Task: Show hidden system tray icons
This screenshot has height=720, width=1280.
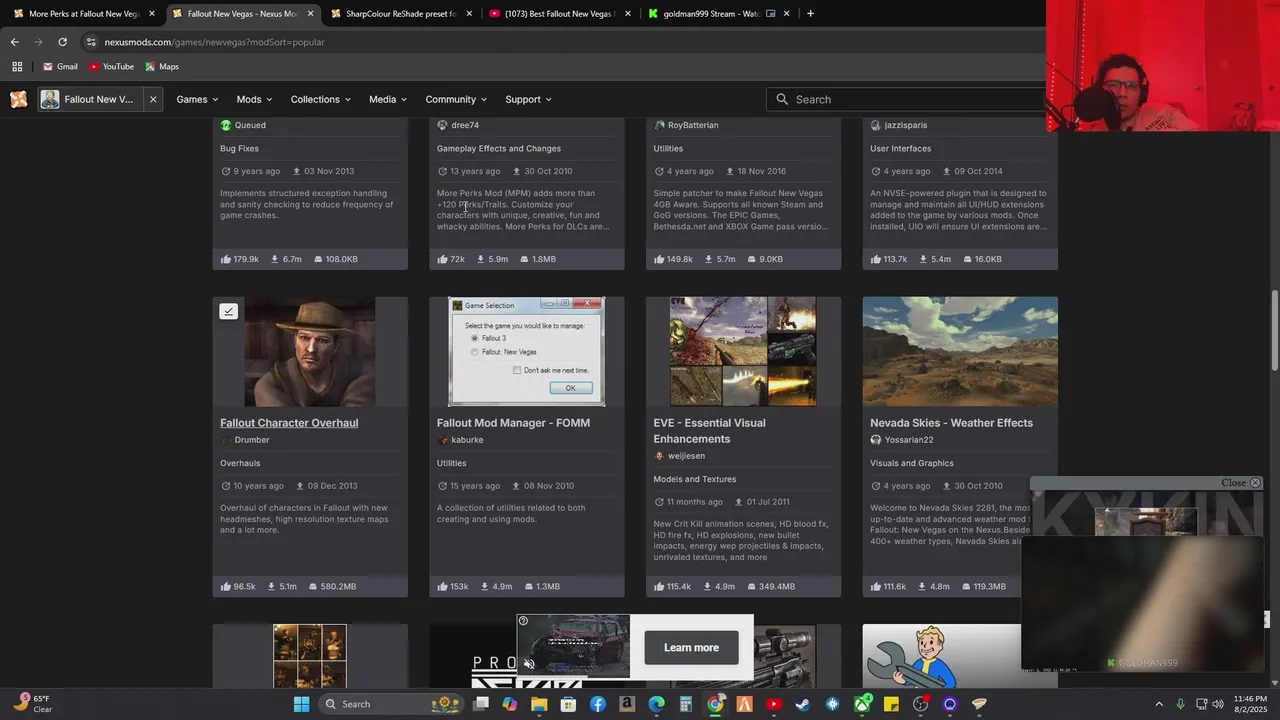Action: pyautogui.click(x=1159, y=704)
